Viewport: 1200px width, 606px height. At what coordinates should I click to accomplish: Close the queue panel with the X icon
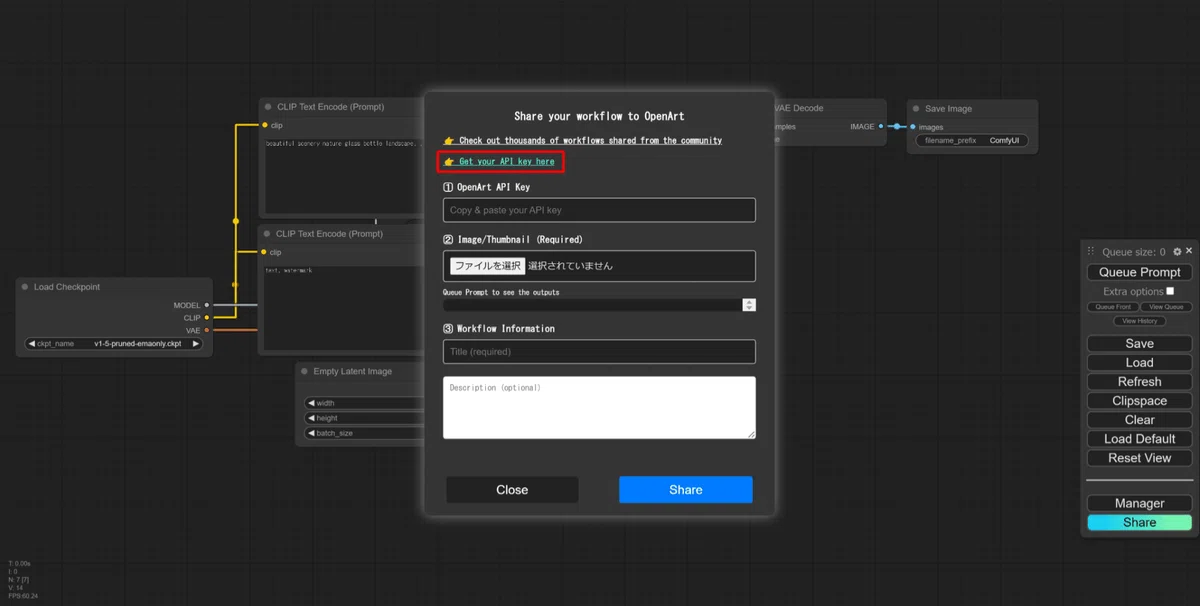coord(1189,251)
